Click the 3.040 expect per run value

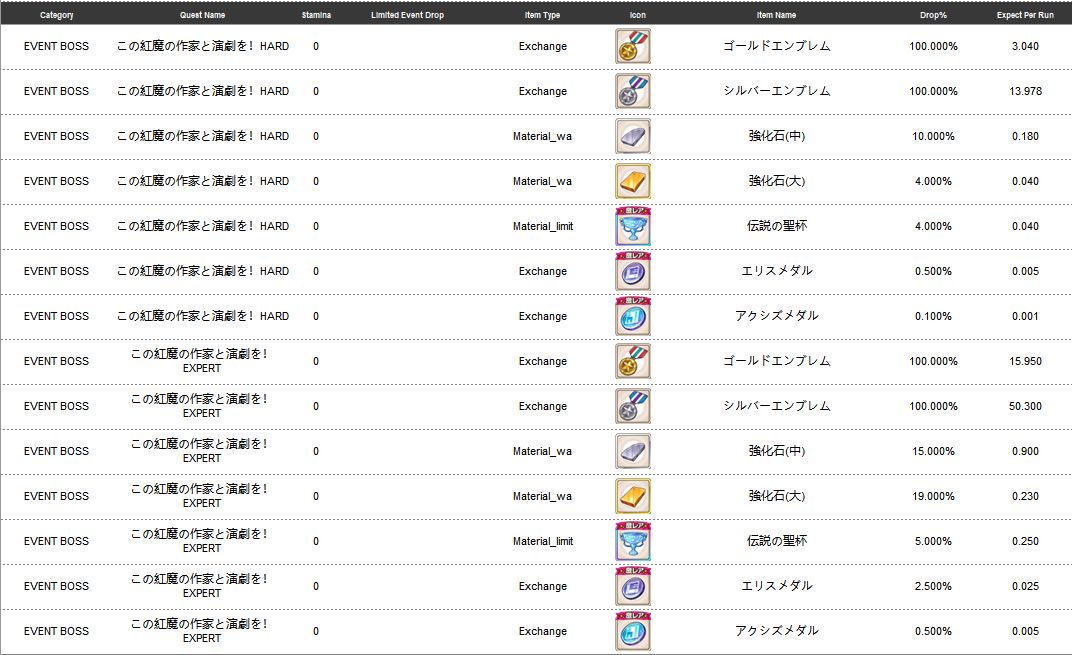pos(1025,46)
